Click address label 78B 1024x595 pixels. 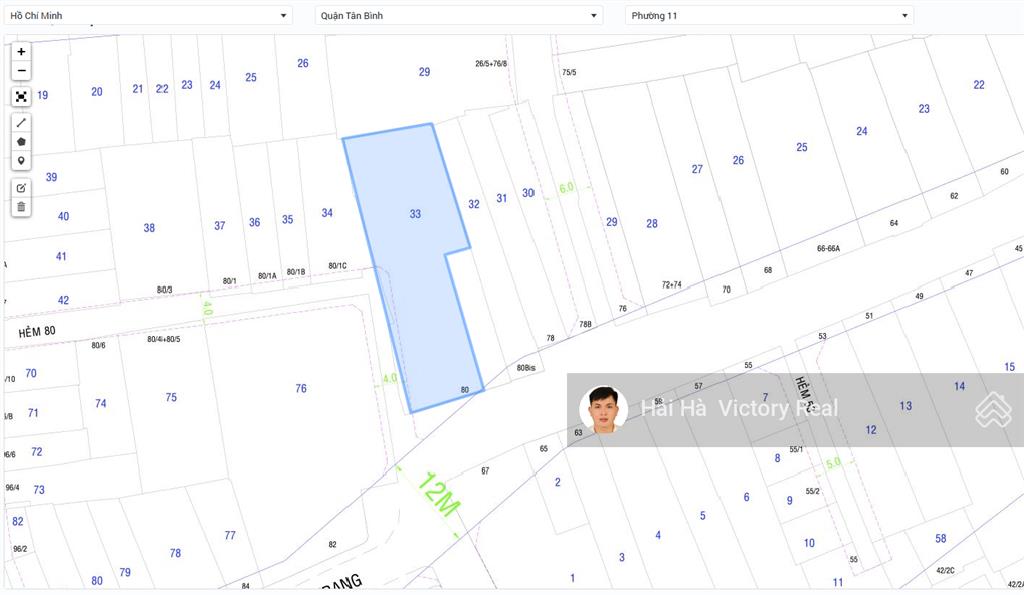(585, 325)
